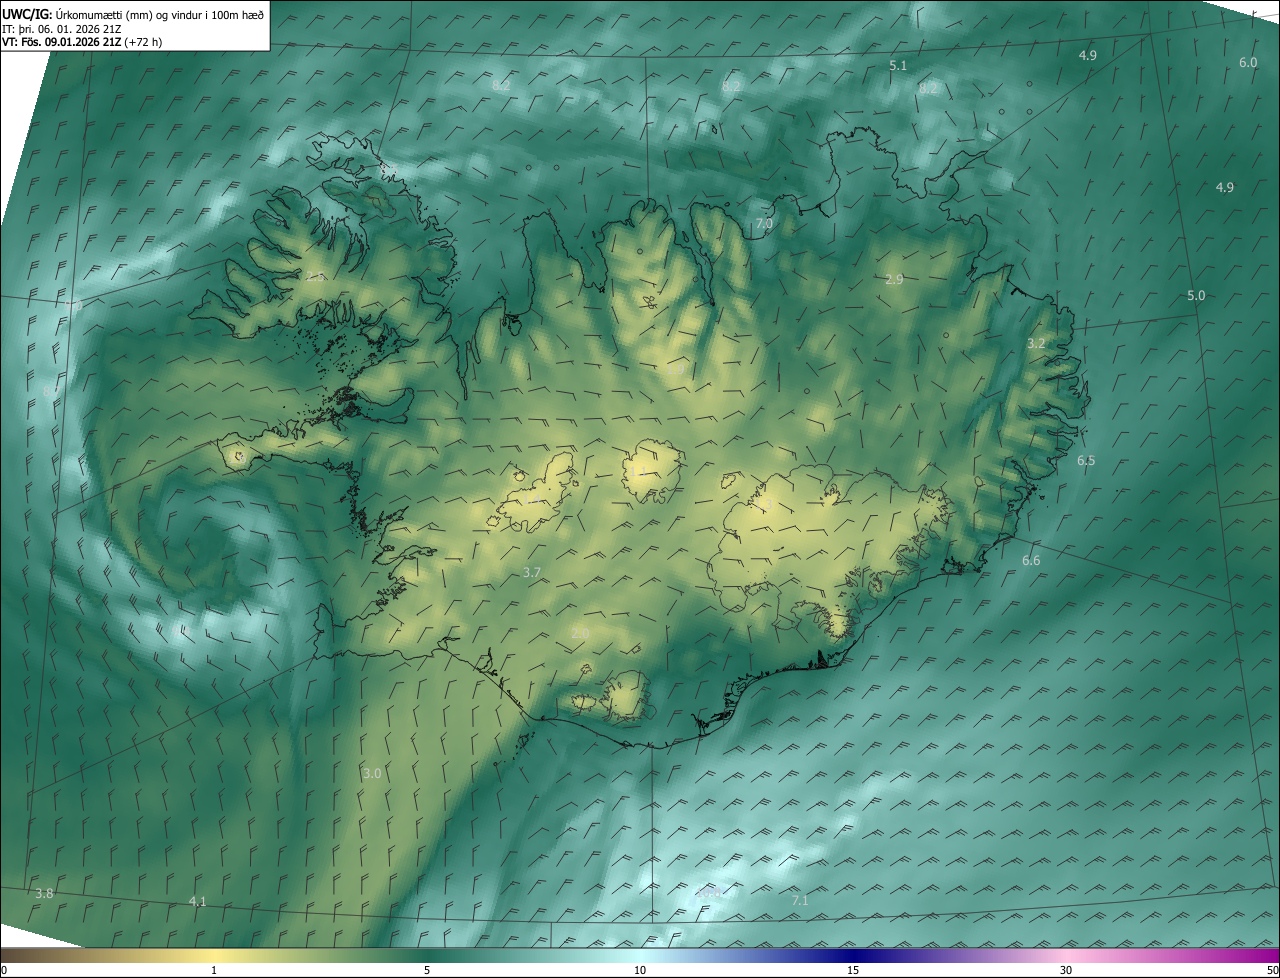This screenshot has width=1280, height=978.
Task: Click the 3.8 value label on the map
Action: click(x=44, y=893)
